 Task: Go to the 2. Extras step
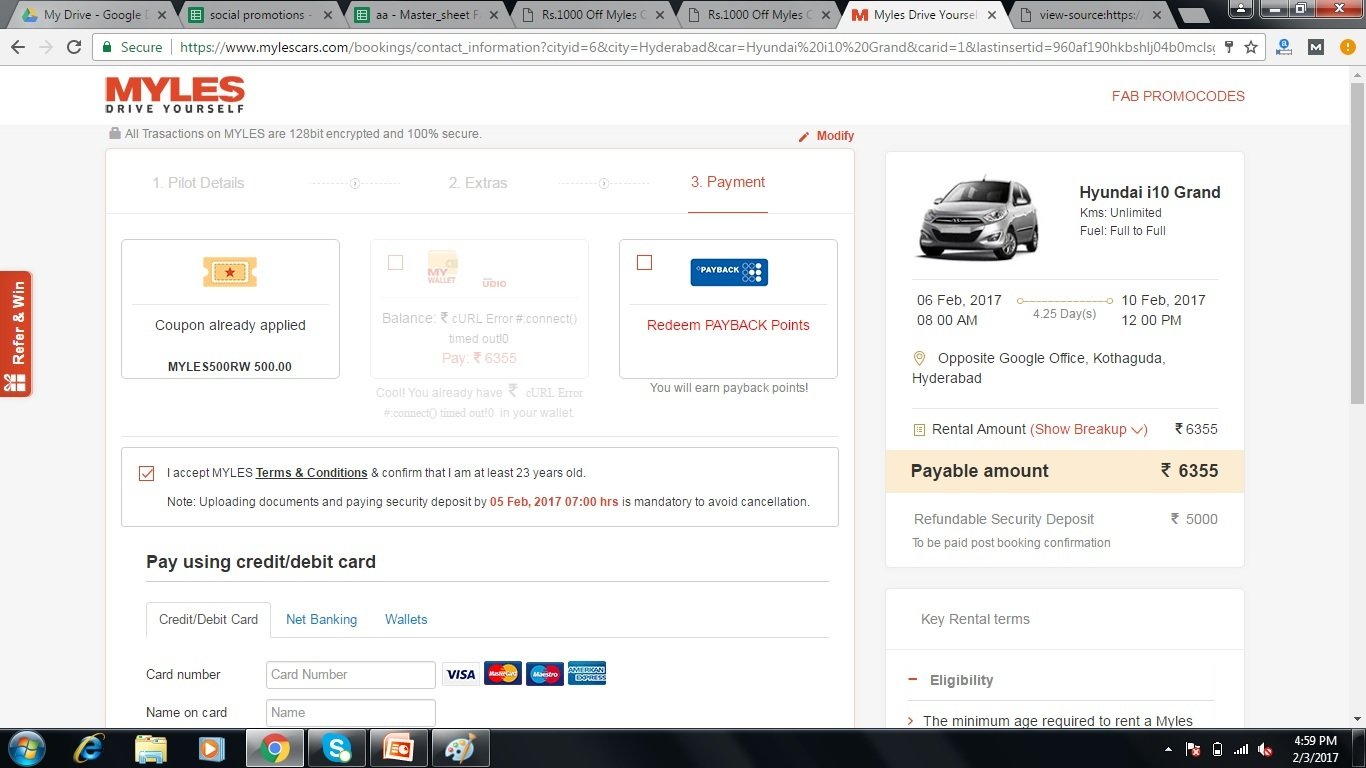[x=478, y=183]
